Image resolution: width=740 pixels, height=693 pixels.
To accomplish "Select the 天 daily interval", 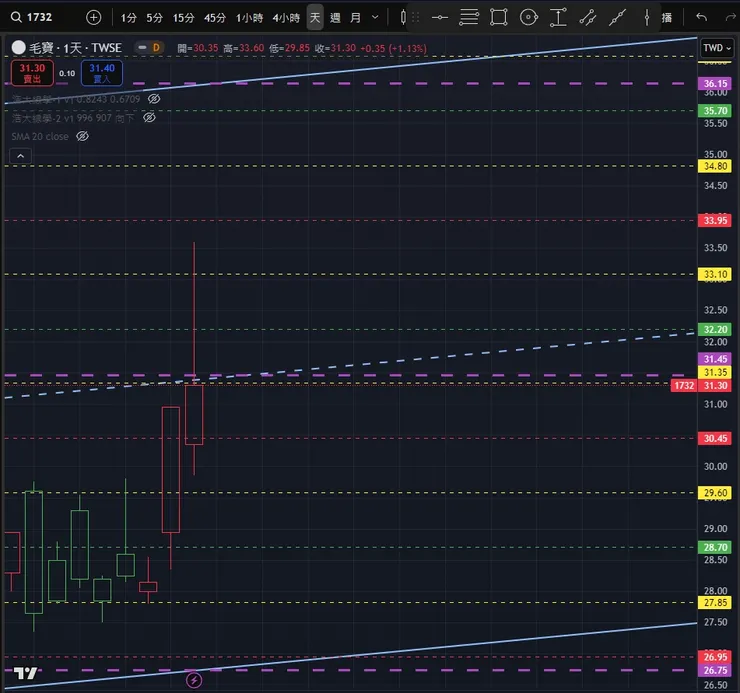I will click(315, 18).
